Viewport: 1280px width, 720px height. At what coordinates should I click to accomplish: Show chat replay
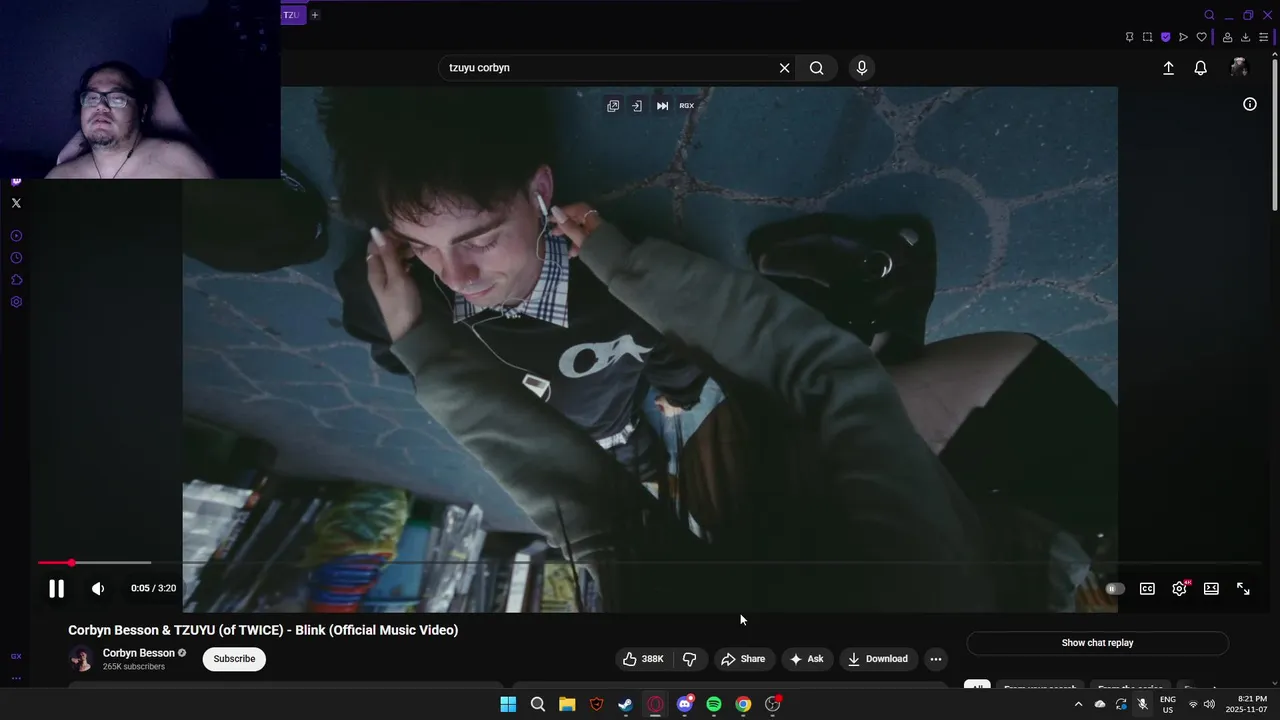point(1097,643)
